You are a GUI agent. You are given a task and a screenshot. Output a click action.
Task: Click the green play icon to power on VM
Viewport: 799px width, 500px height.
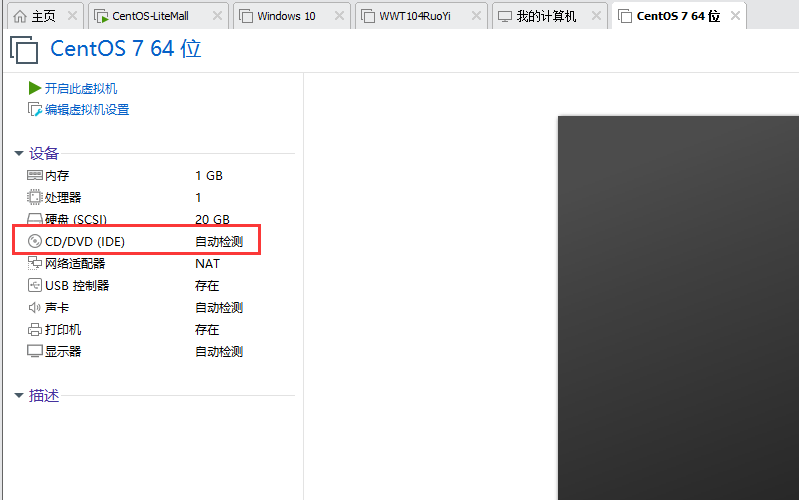(35, 89)
